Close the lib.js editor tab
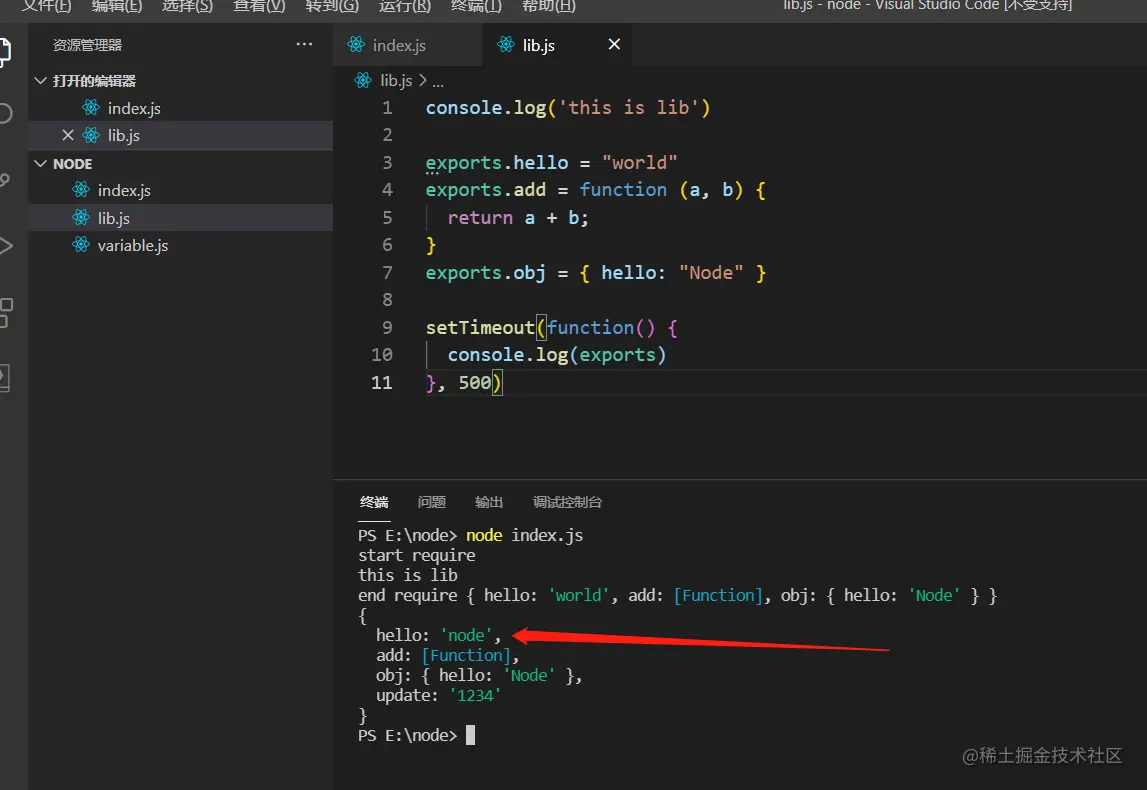The height and width of the screenshot is (790, 1147). (x=614, y=45)
